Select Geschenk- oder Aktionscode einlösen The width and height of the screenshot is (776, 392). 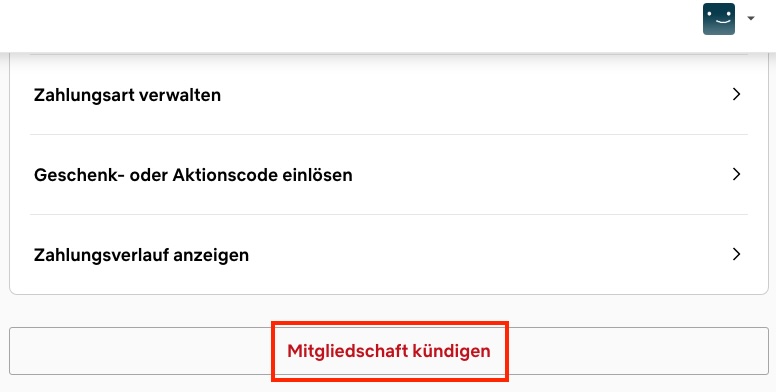click(388, 174)
